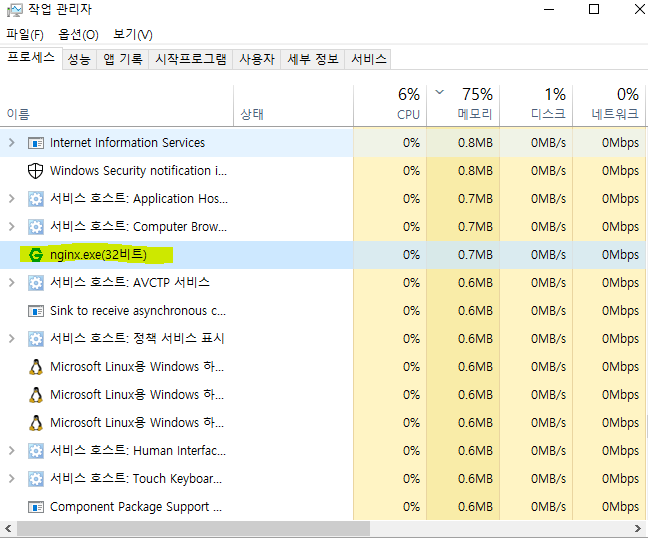The image size is (648, 540).
Task: Click the Internet Information Services process icon
Action: click(x=36, y=143)
